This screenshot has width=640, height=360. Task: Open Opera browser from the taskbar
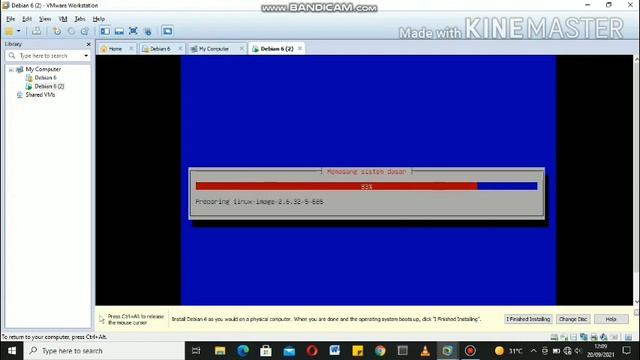click(312, 351)
